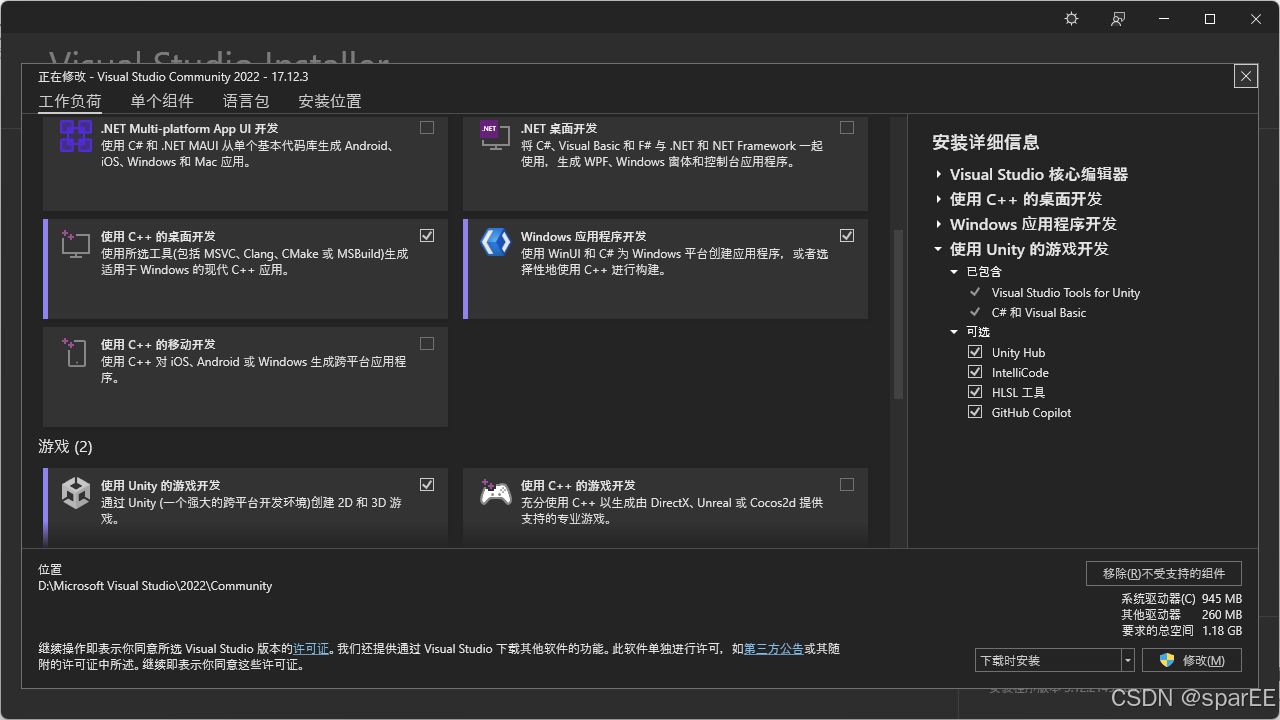Click the 系统驱动器(C) 945 MB entry
This screenshot has width=1280, height=720.
[x=1182, y=599]
